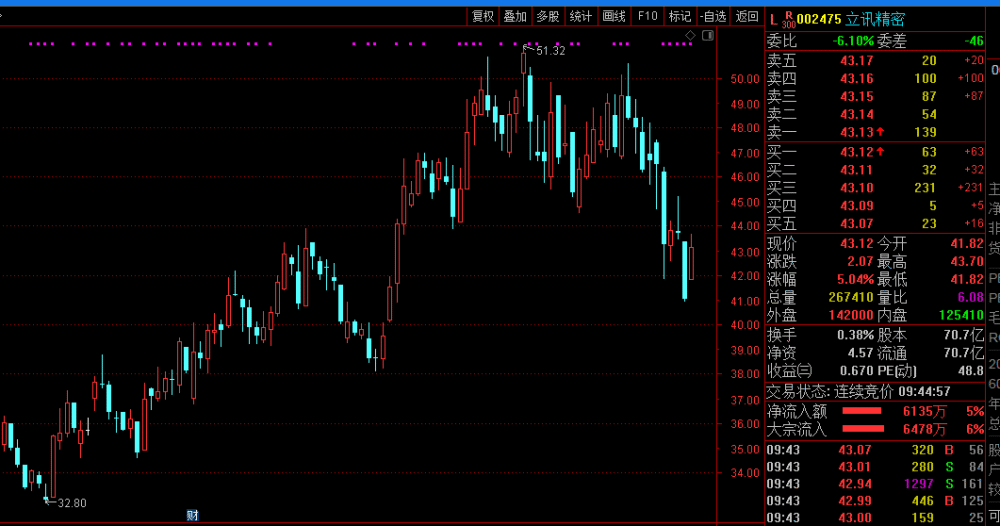
Task: Click the 股本 70.7亿 value
Action: pos(964,335)
